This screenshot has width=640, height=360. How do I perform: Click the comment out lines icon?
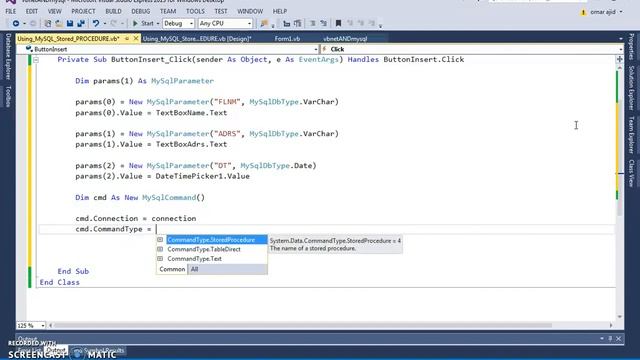(x=313, y=24)
